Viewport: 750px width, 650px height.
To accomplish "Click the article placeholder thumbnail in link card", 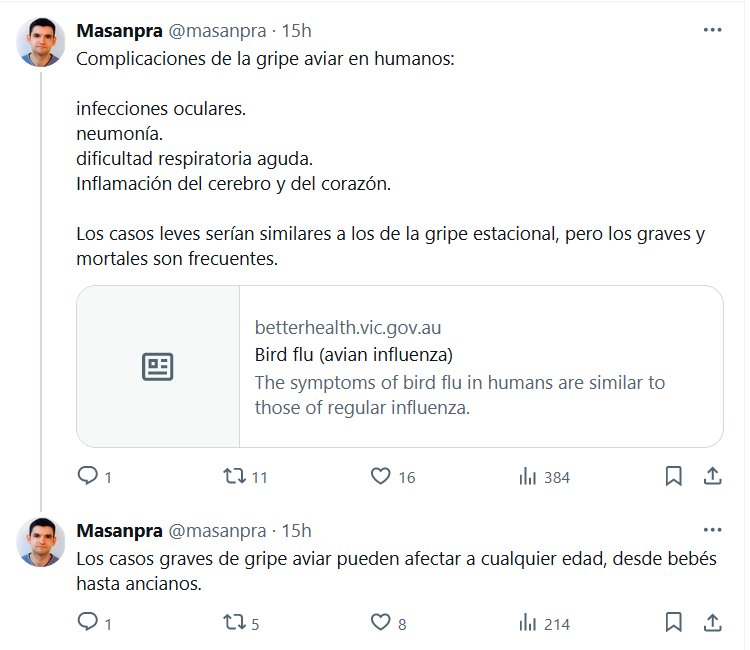I will 158,367.
